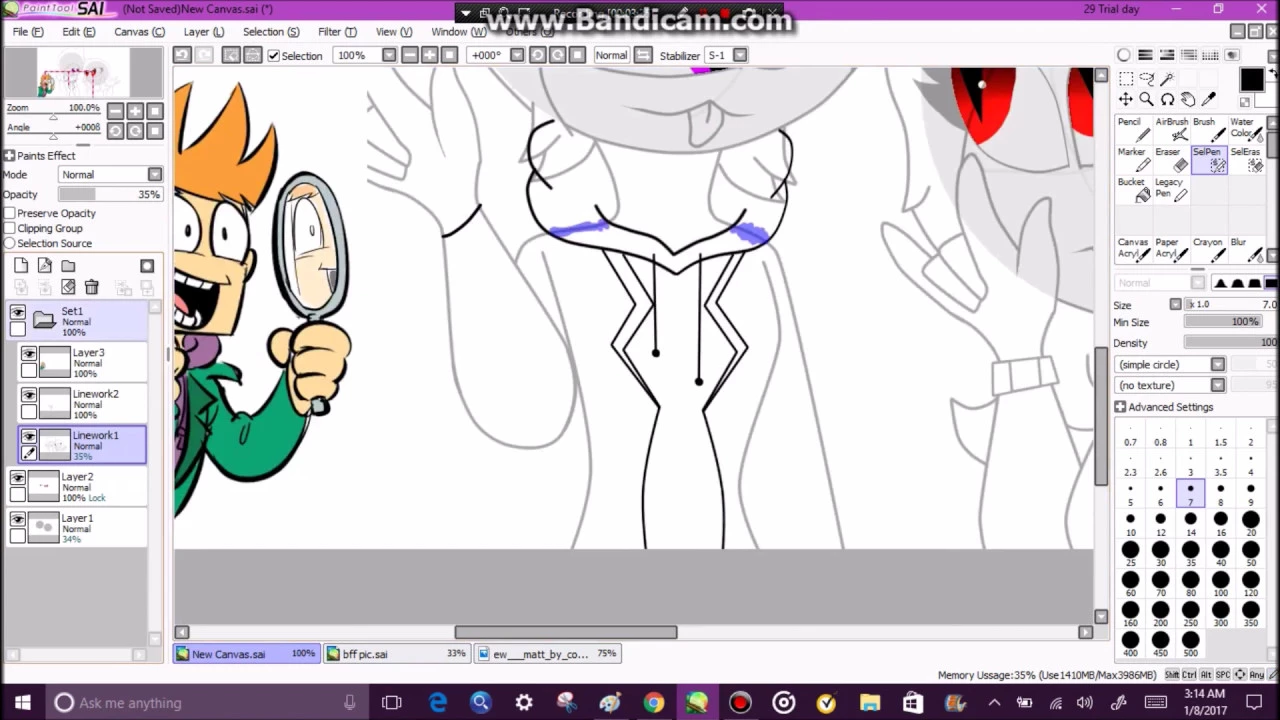Hide Layer1 with its eye icon
1280x720 pixels.
point(18,520)
